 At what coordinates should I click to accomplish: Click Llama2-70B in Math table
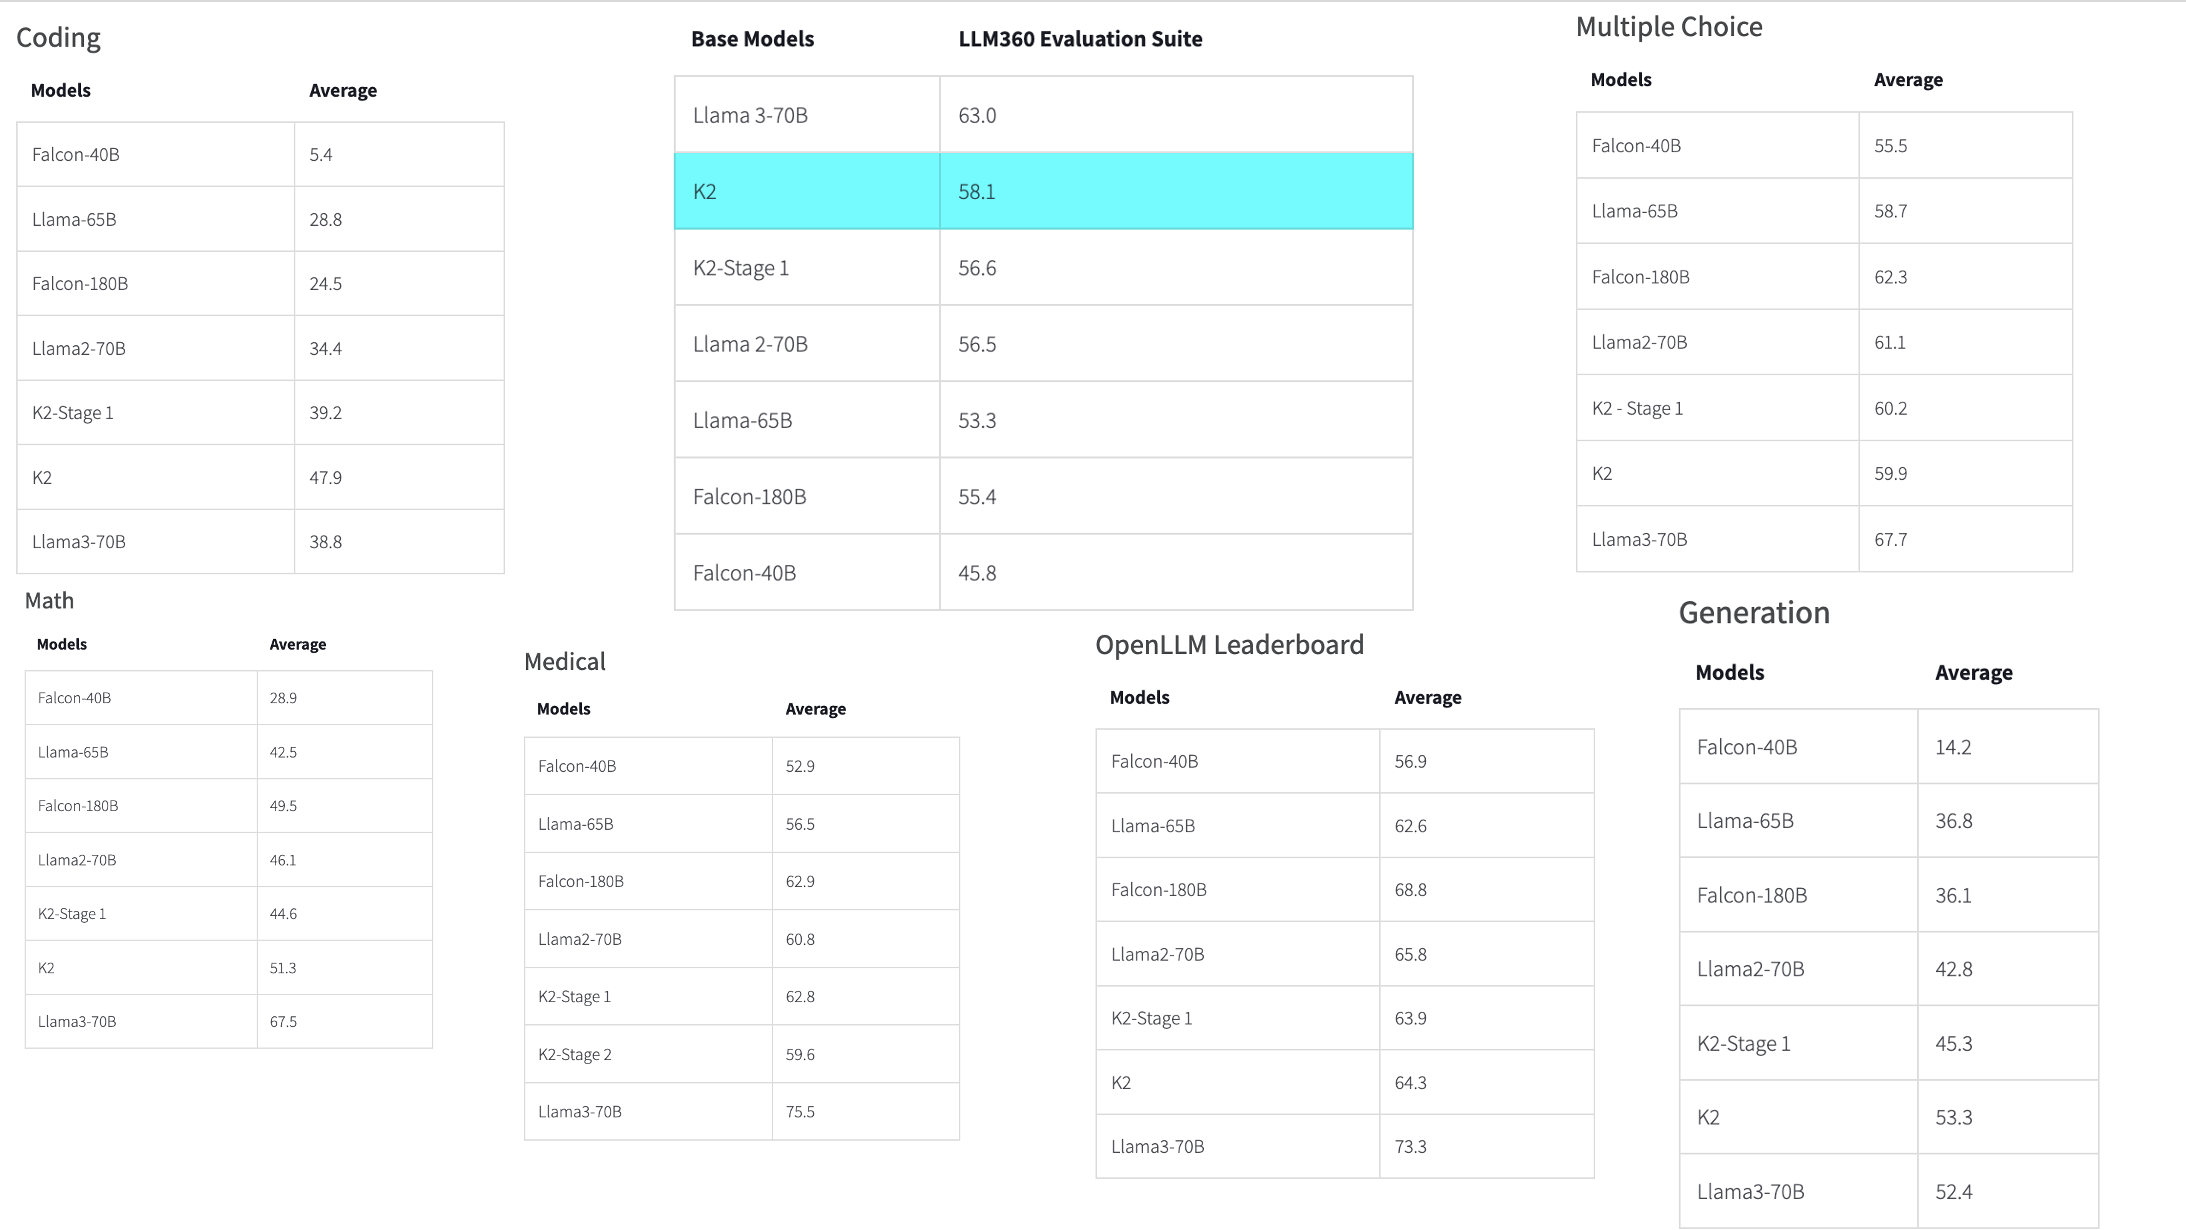77,860
